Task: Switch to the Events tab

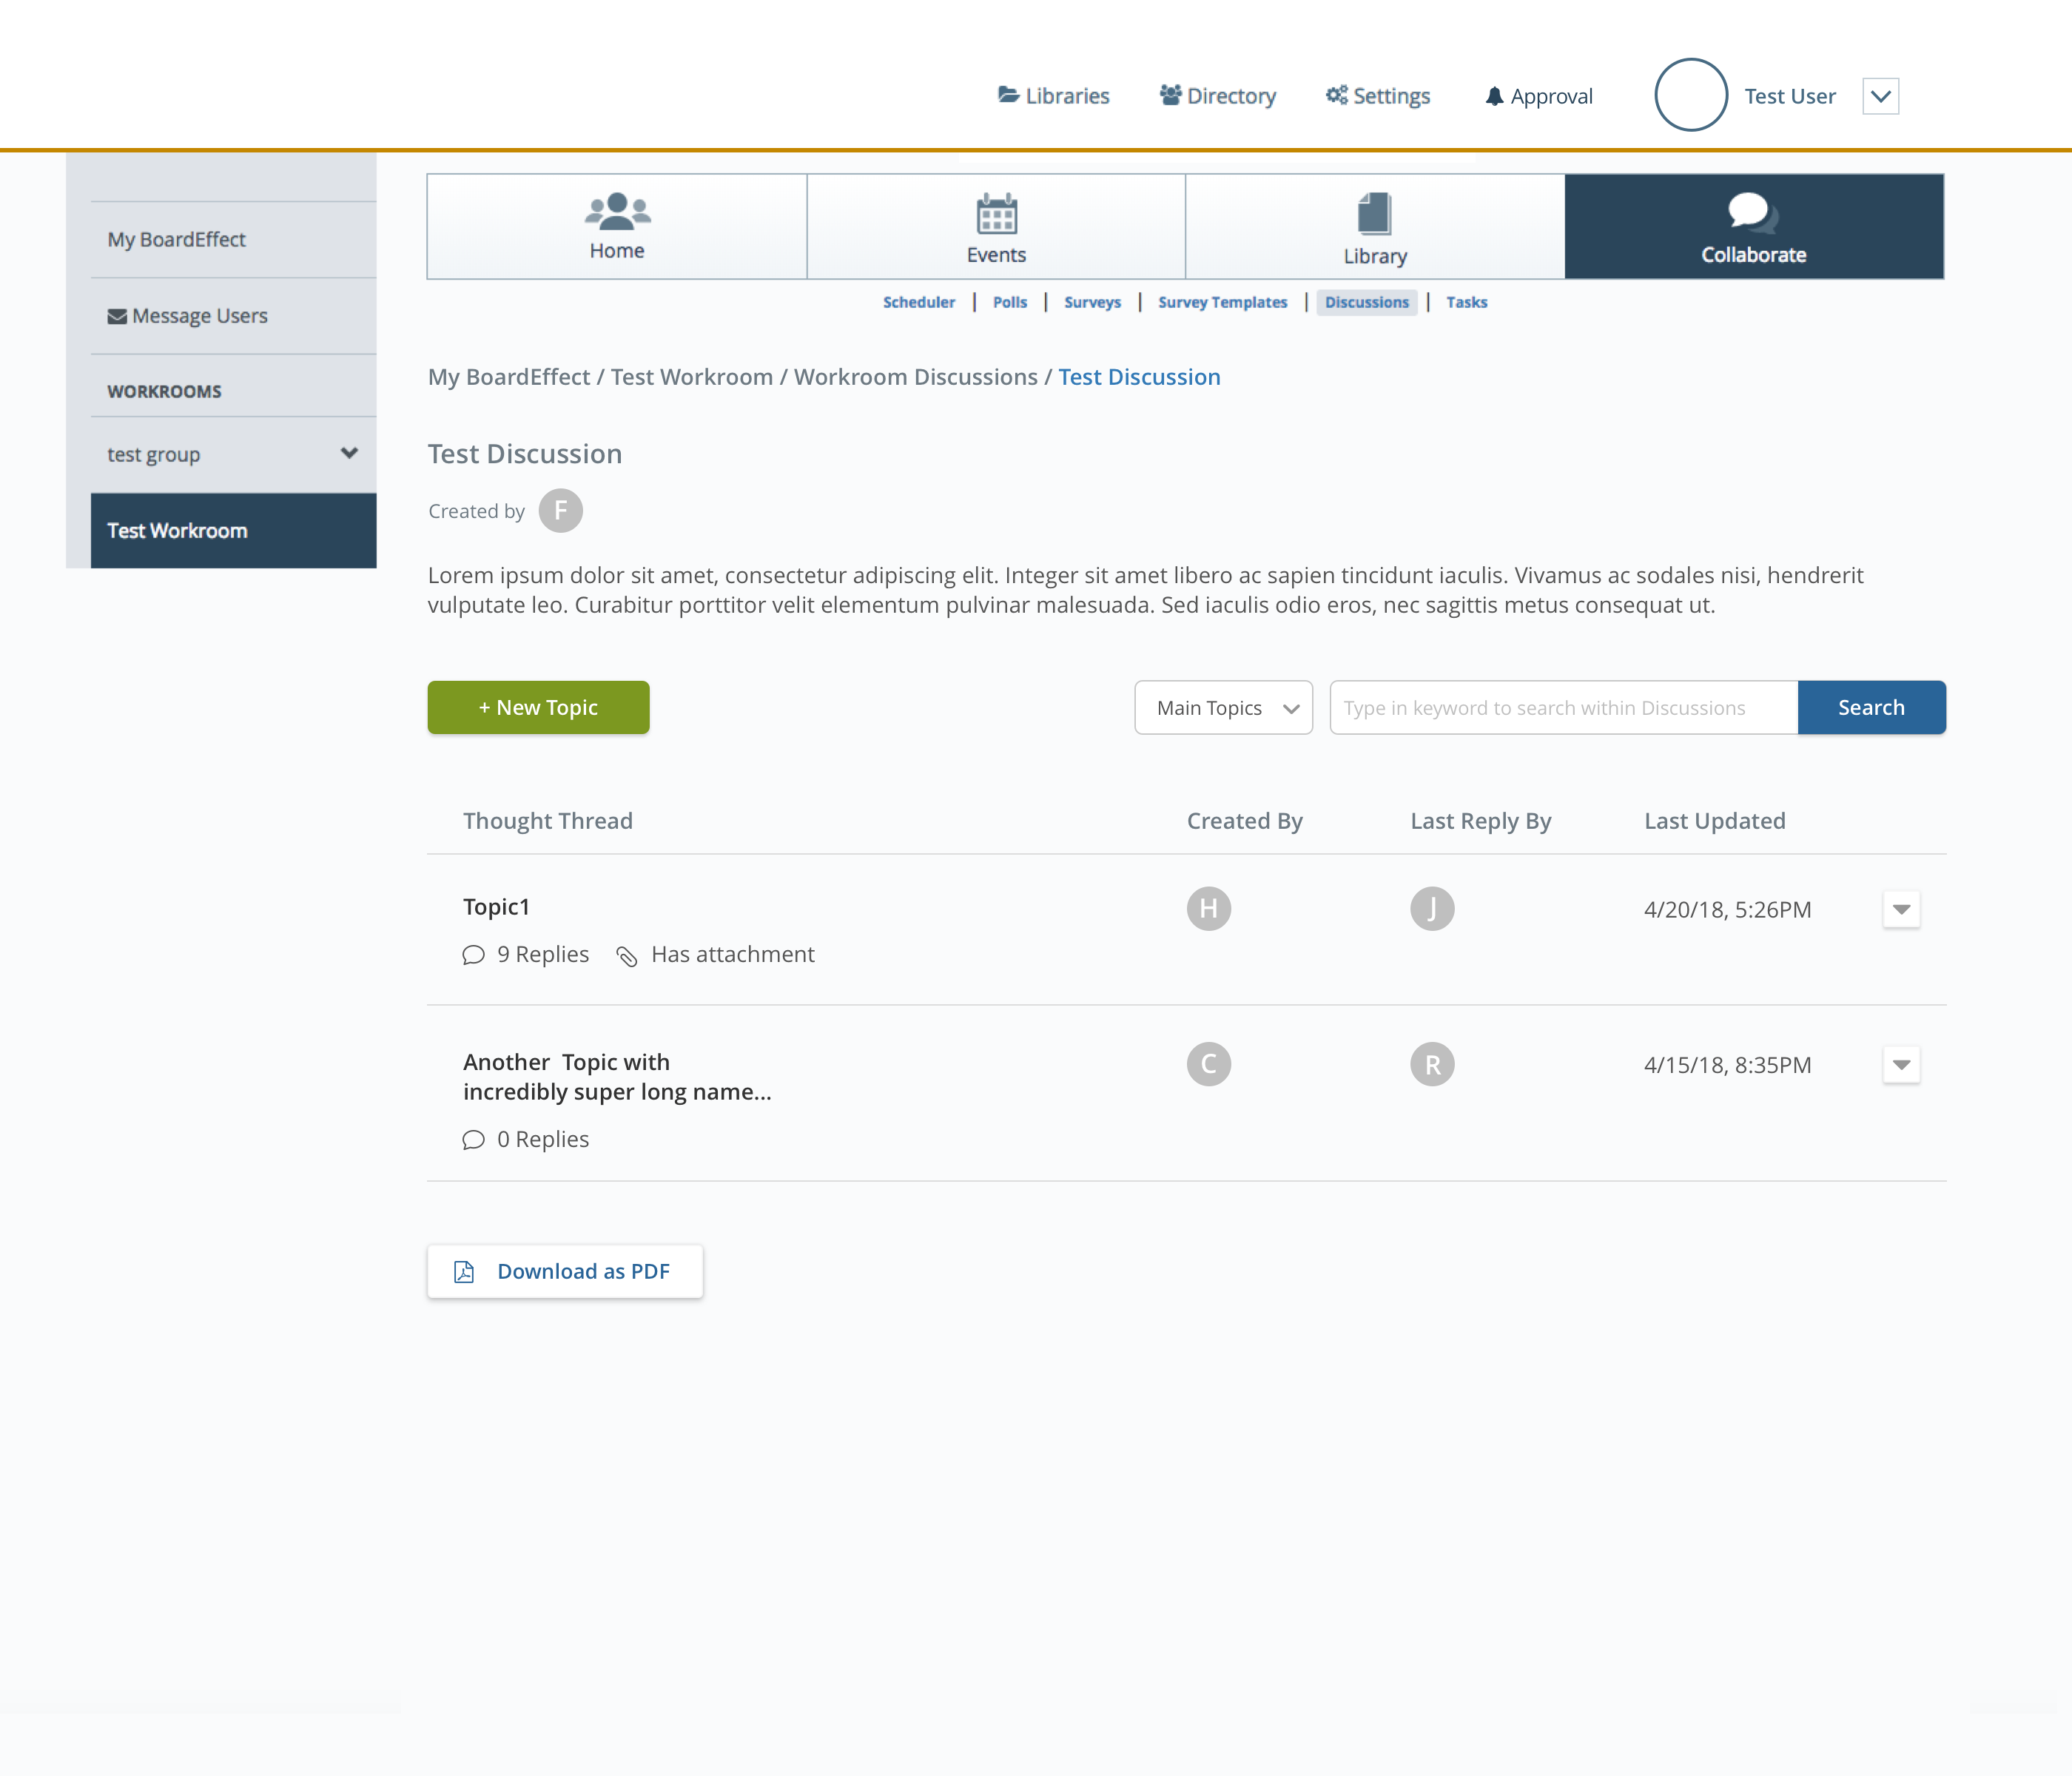Action: pyautogui.click(x=996, y=227)
